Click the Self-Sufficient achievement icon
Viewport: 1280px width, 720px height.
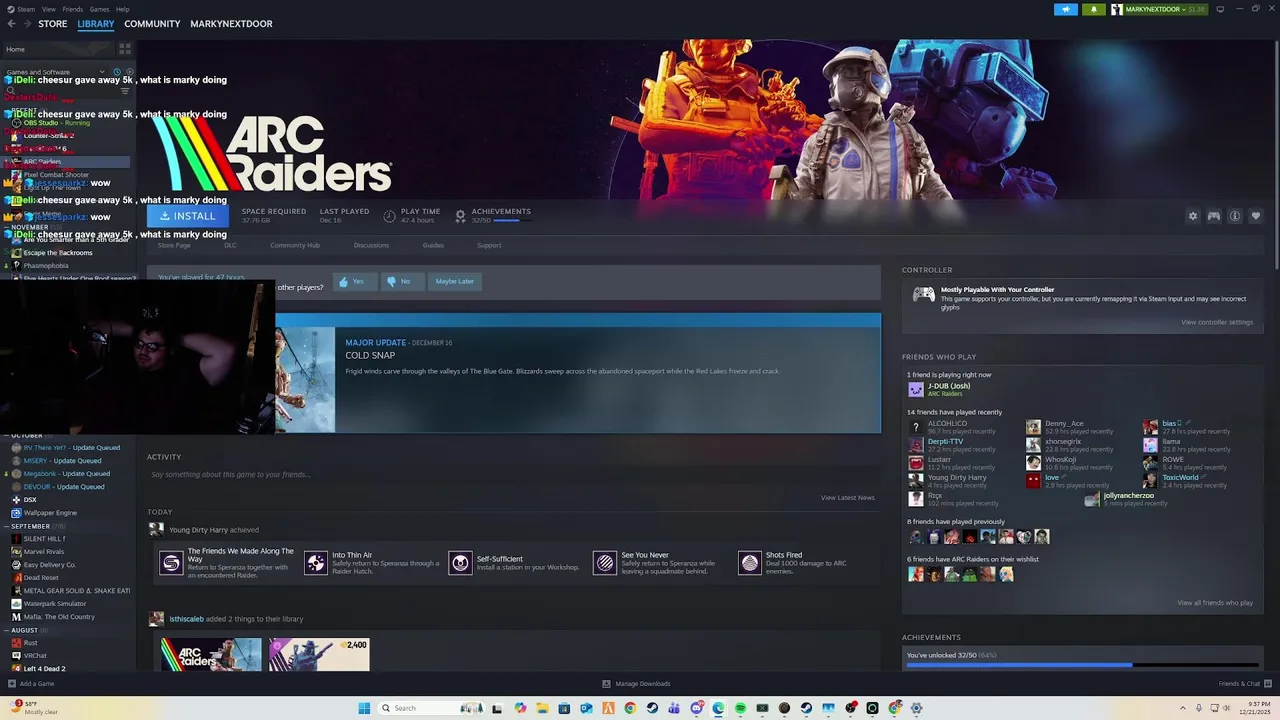[460, 563]
